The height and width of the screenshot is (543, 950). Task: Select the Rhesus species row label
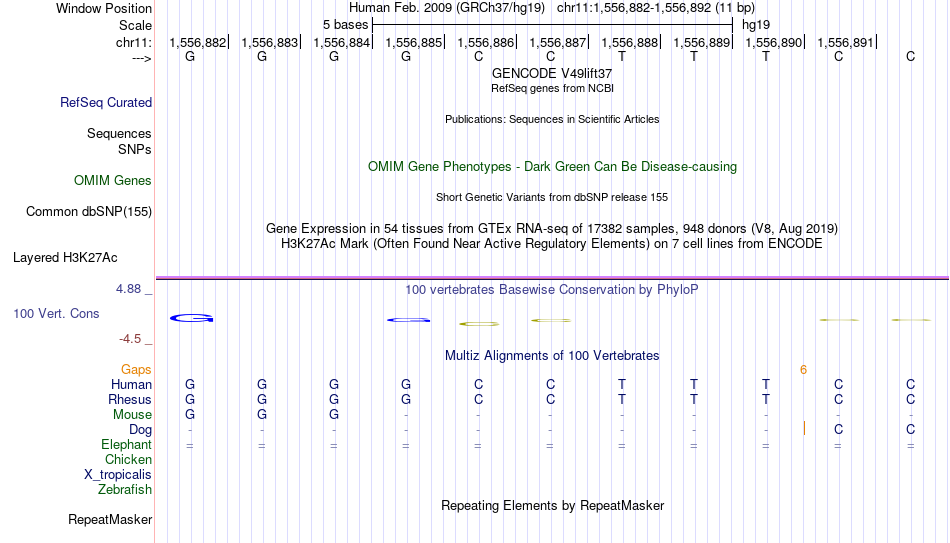[x=130, y=399]
